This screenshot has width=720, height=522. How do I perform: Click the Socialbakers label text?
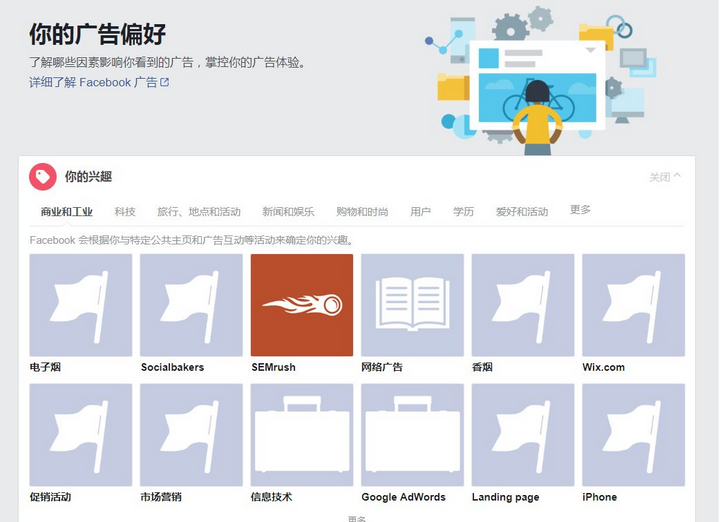pyautogui.click(x=172, y=367)
